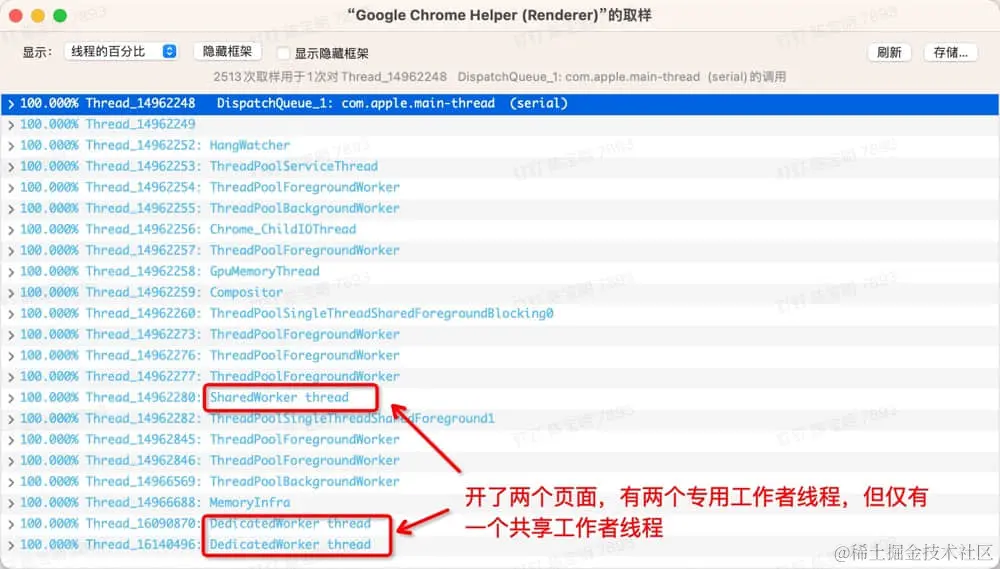
Task: Expand the Thread_14962276 chevron
Action: point(11,357)
